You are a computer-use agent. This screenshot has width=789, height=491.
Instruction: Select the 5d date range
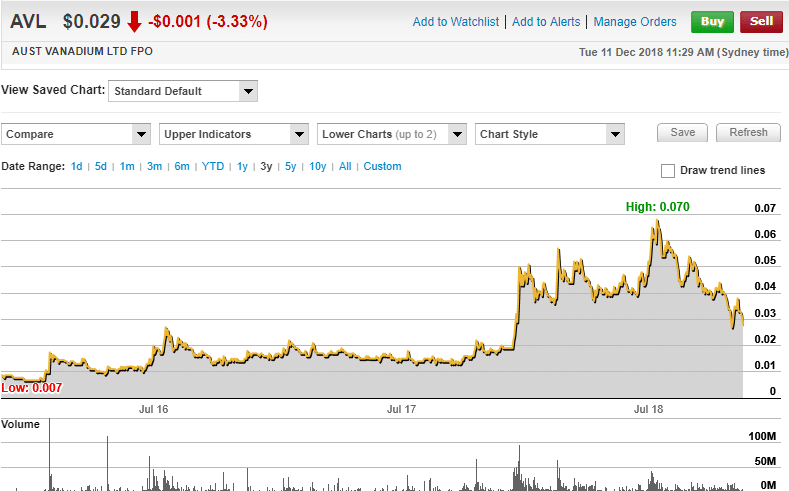101,167
